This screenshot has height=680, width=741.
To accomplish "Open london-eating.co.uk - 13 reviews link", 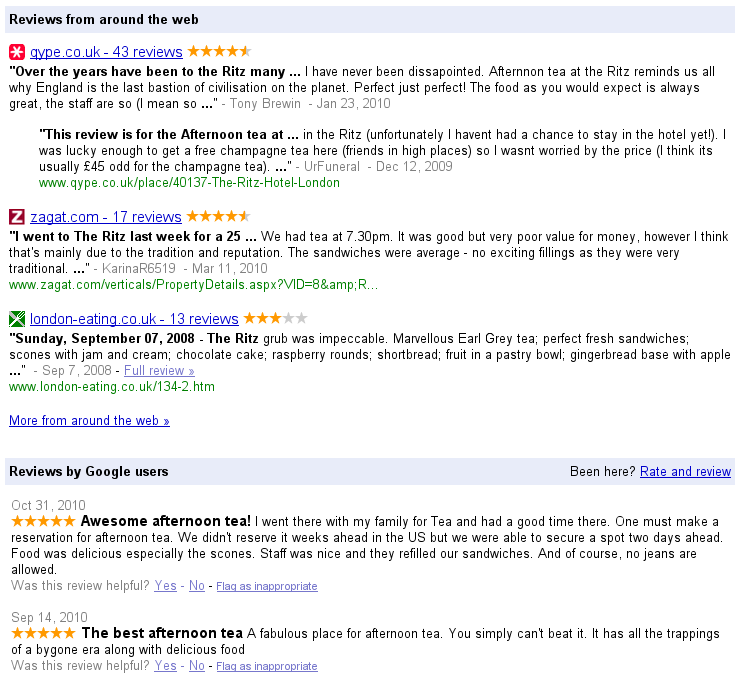I will coord(134,319).
